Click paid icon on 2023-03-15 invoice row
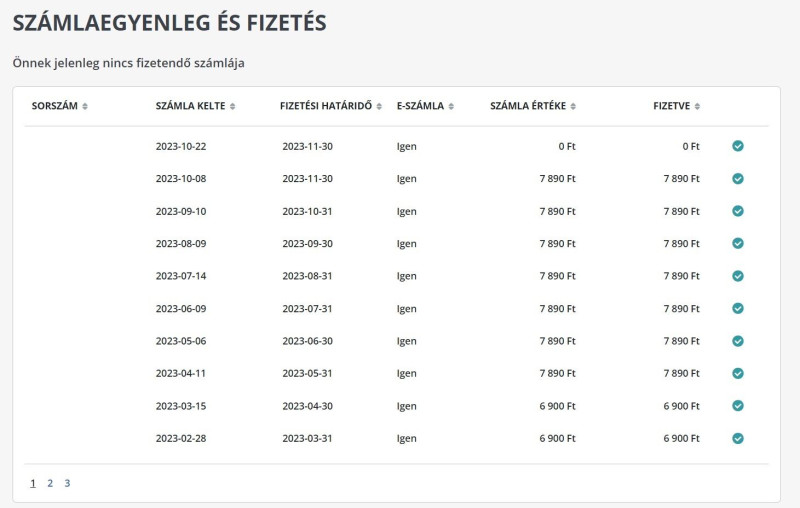 pos(738,406)
